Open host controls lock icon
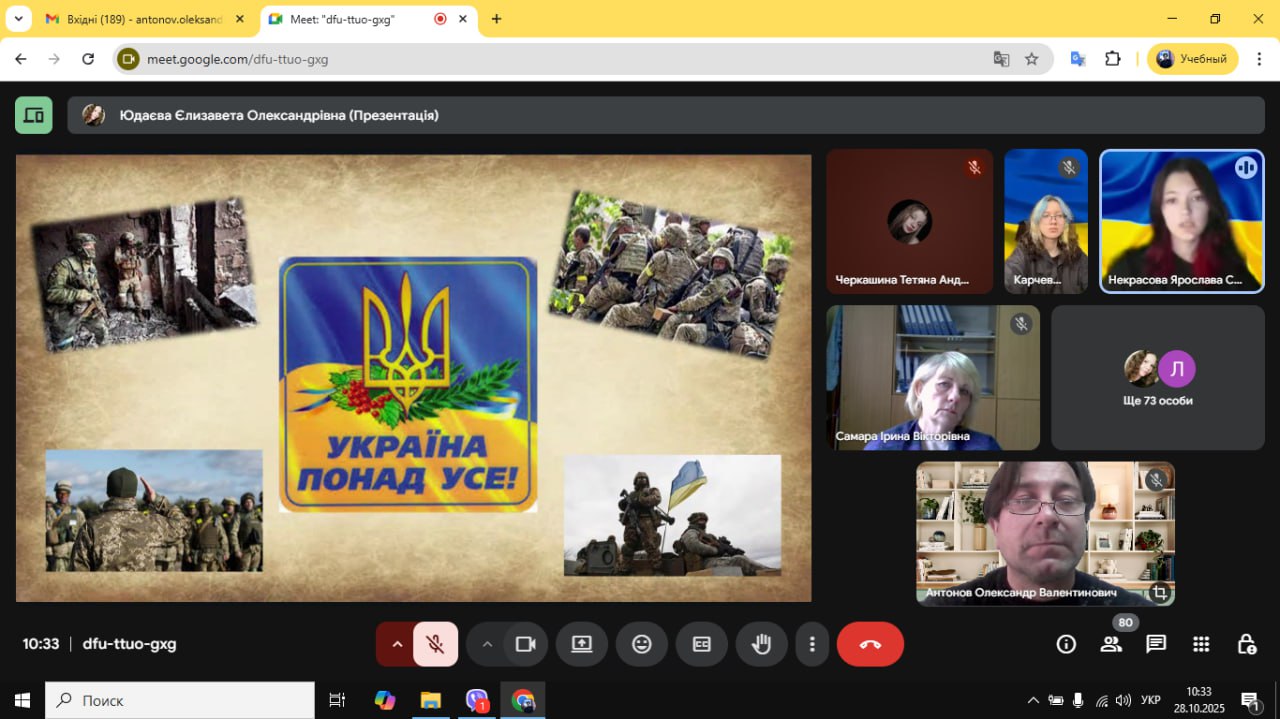The width and height of the screenshot is (1280, 719). point(1246,644)
